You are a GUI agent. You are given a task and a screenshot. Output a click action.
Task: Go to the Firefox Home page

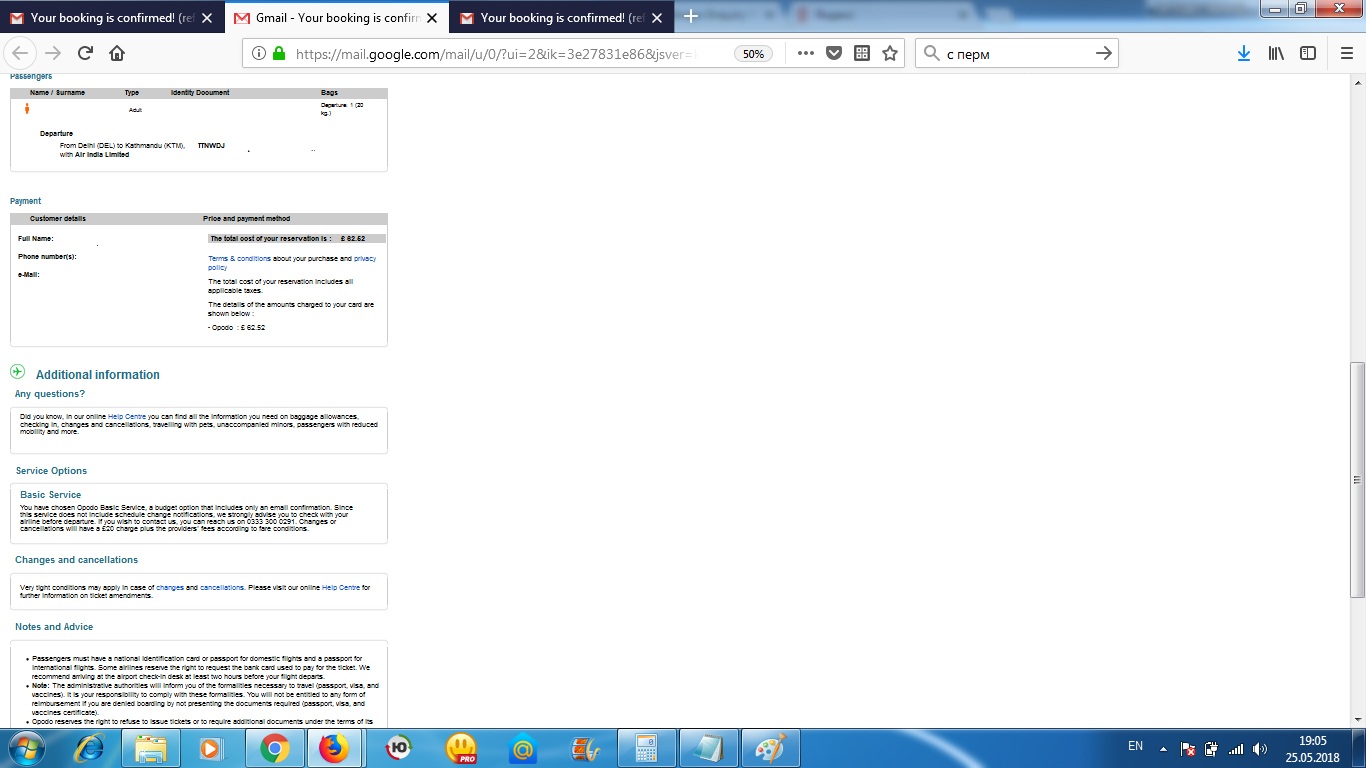click(117, 54)
